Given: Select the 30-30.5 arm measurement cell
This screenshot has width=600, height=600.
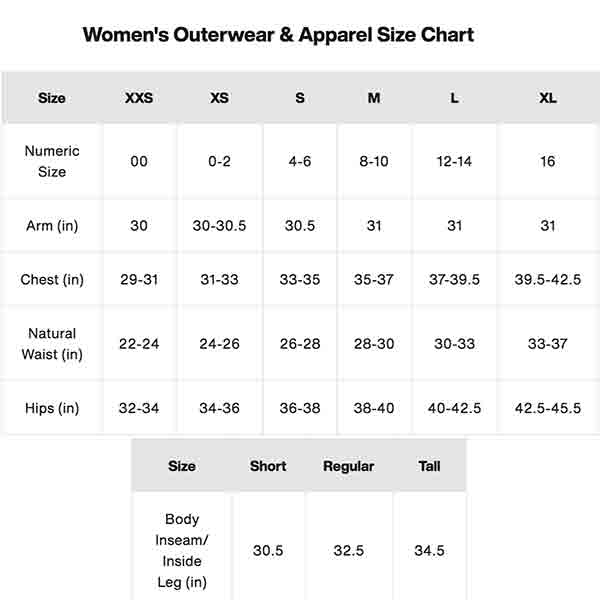Looking at the screenshot, I should pyautogui.click(x=219, y=226).
